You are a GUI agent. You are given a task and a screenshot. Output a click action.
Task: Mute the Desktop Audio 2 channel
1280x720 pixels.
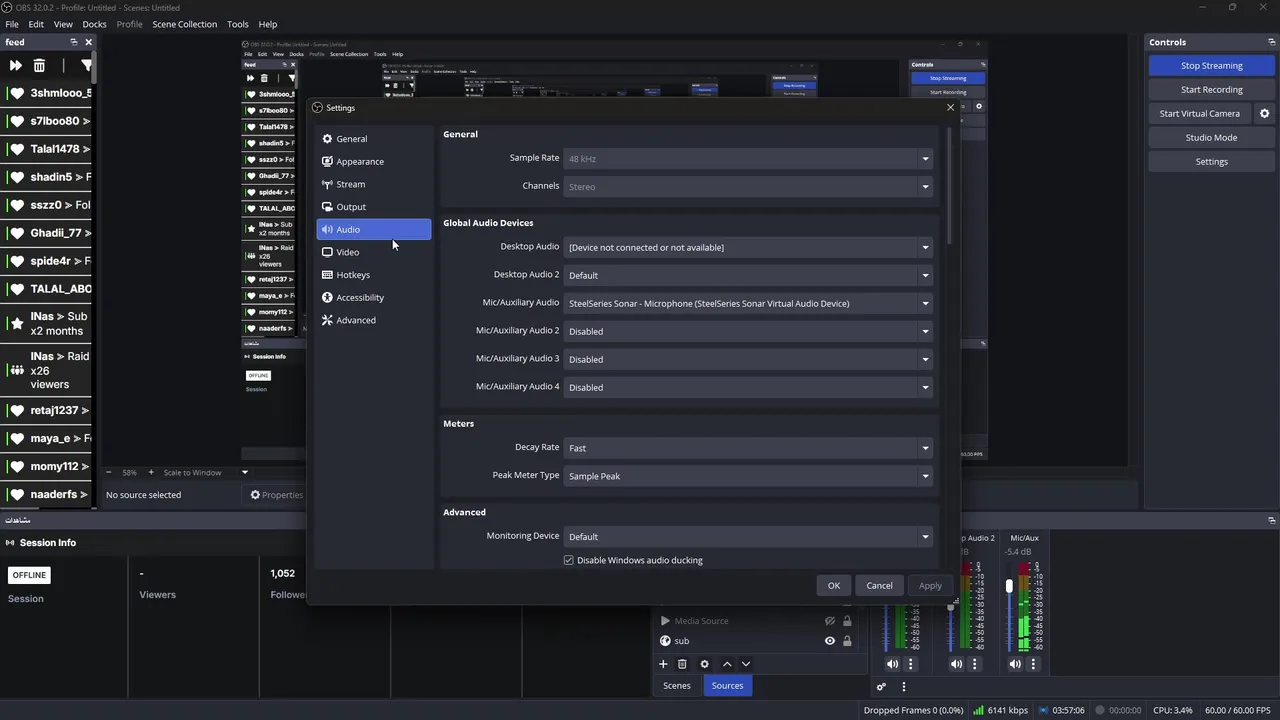pos(956,664)
